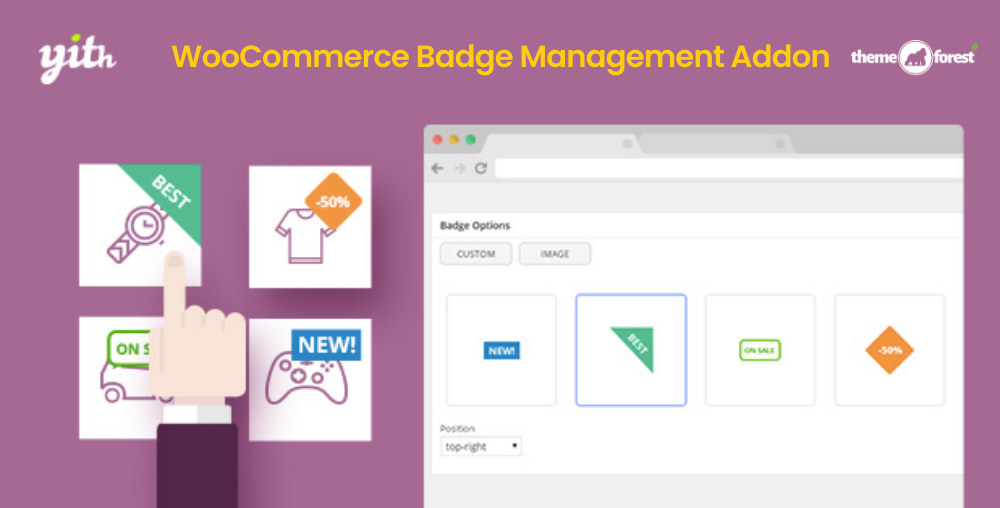Open the Position top-right dropdown
Screen dimensions: 1000x508
pyautogui.click(x=481, y=447)
